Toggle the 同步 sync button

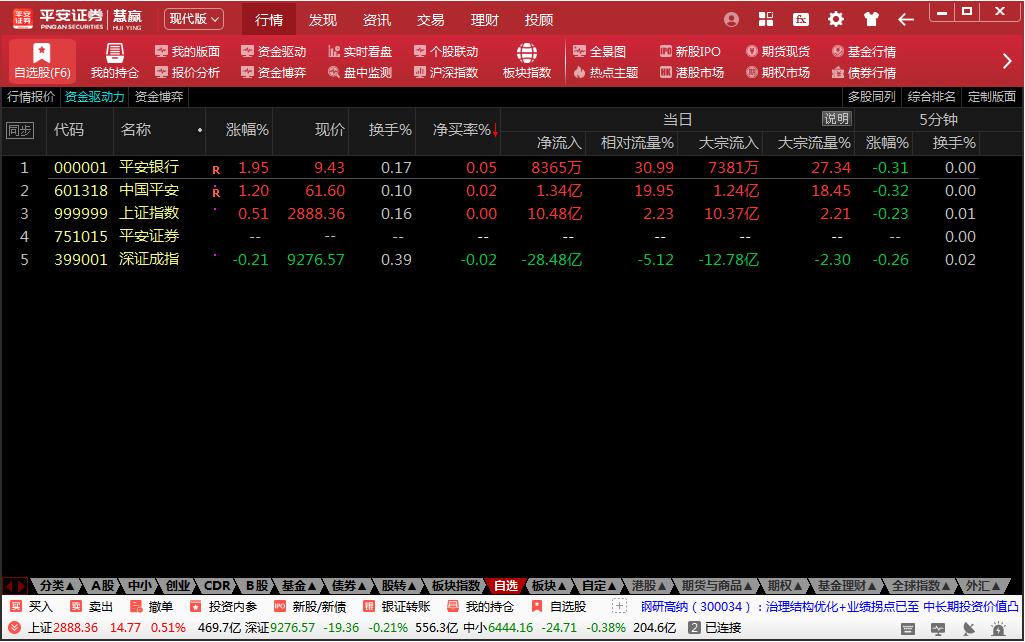[20, 130]
